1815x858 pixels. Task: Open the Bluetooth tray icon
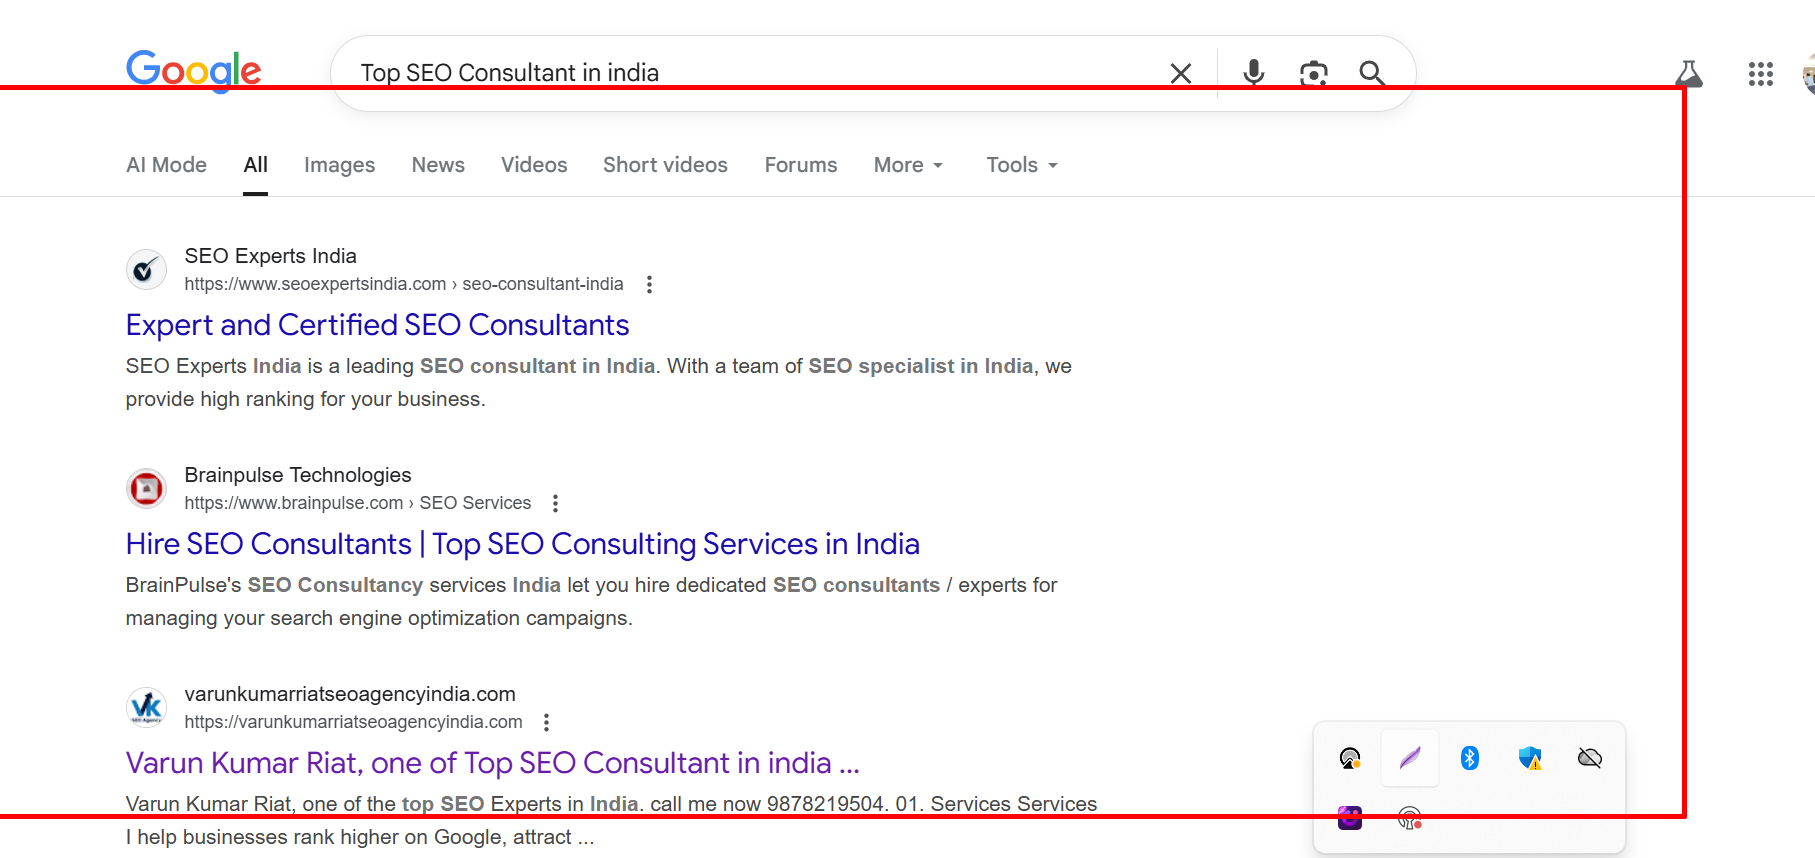[x=1470, y=758]
